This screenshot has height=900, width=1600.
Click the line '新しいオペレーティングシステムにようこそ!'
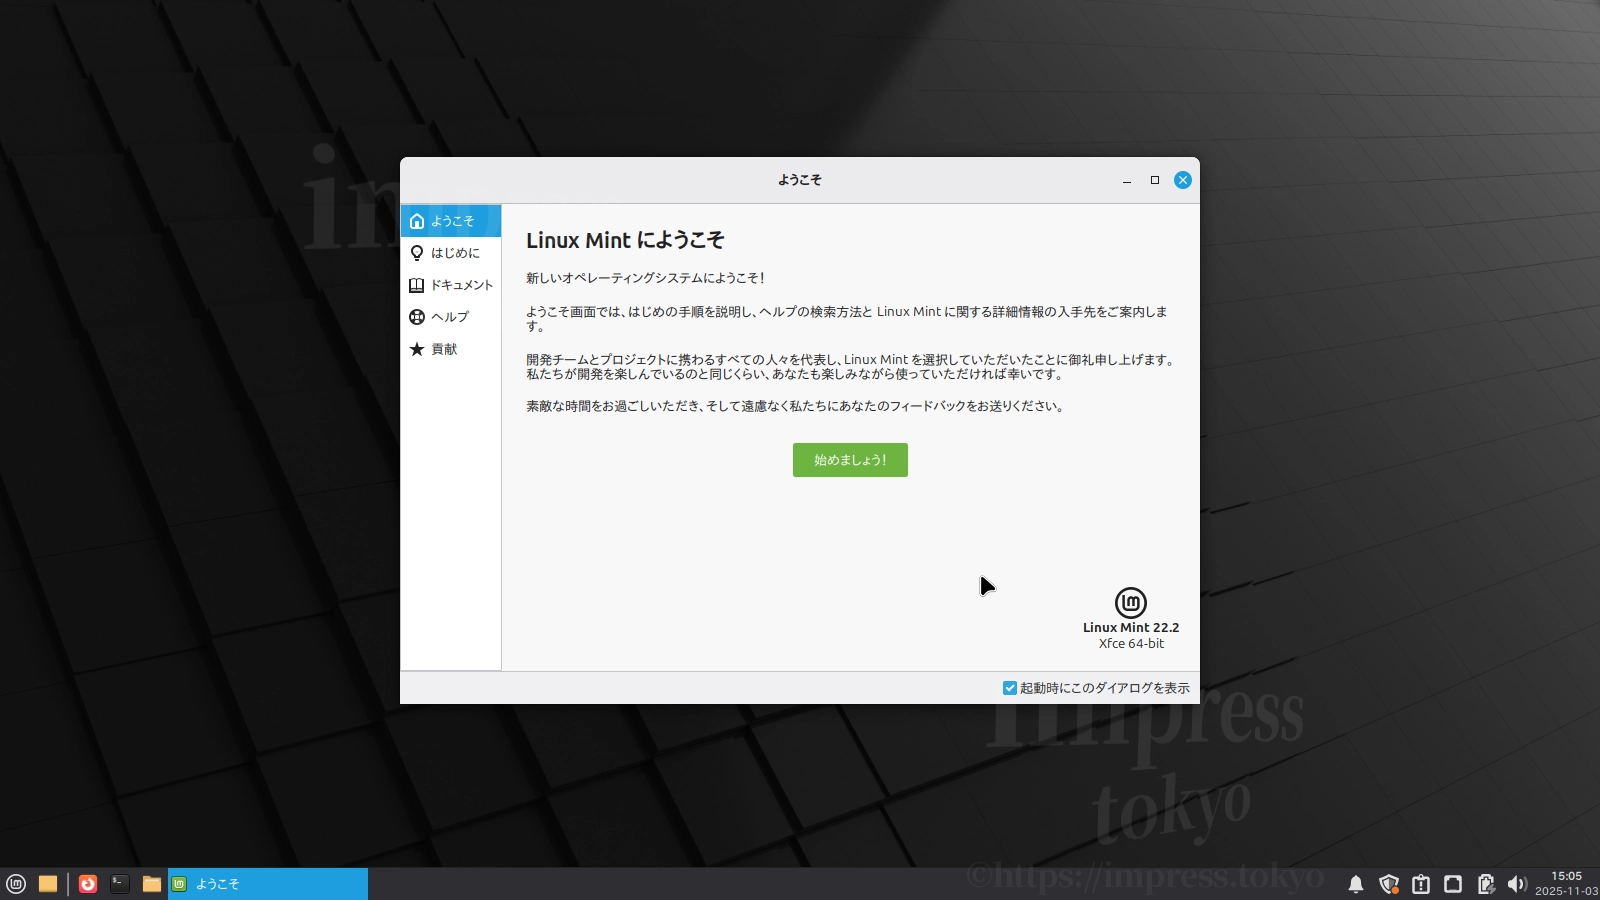point(645,278)
